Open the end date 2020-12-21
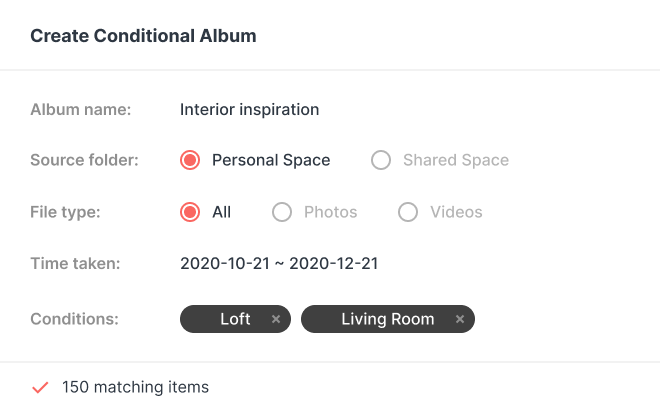The width and height of the screenshot is (660, 412). click(335, 264)
